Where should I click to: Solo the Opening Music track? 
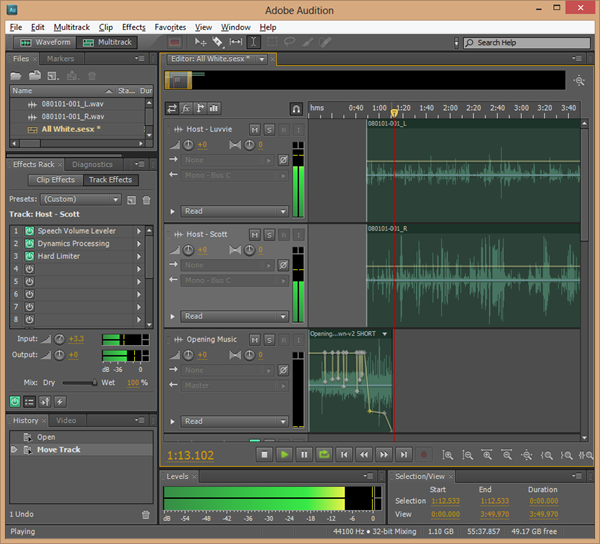coord(269,340)
